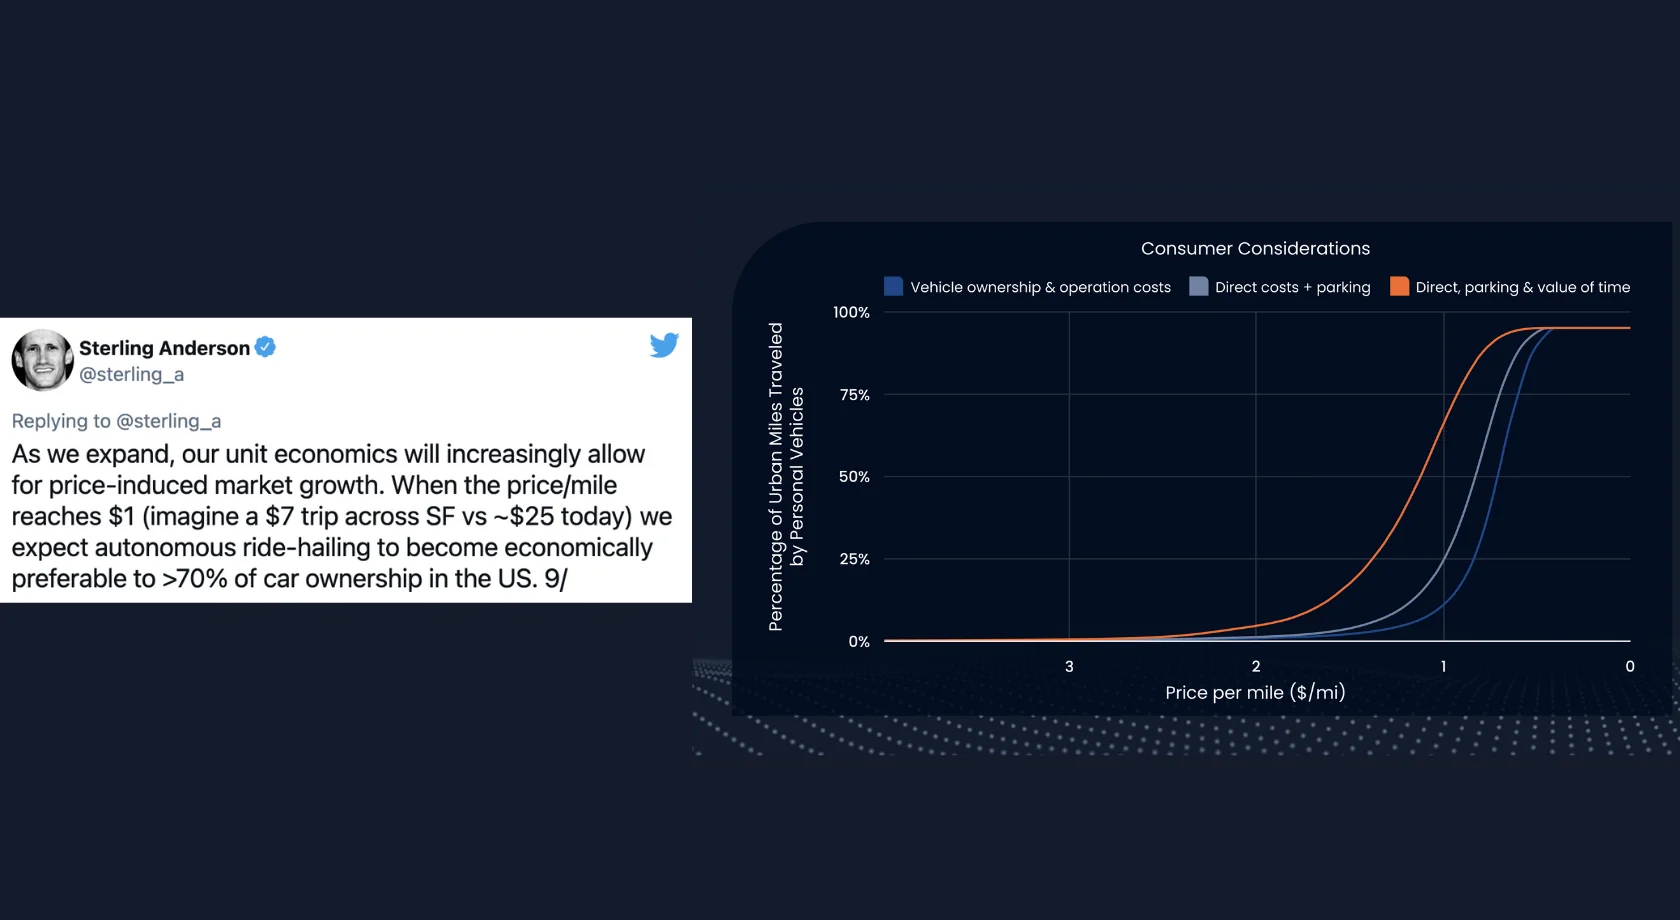The height and width of the screenshot is (920, 1680).
Task: Click the x-axis tick label 1
Action: click(1443, 666)
